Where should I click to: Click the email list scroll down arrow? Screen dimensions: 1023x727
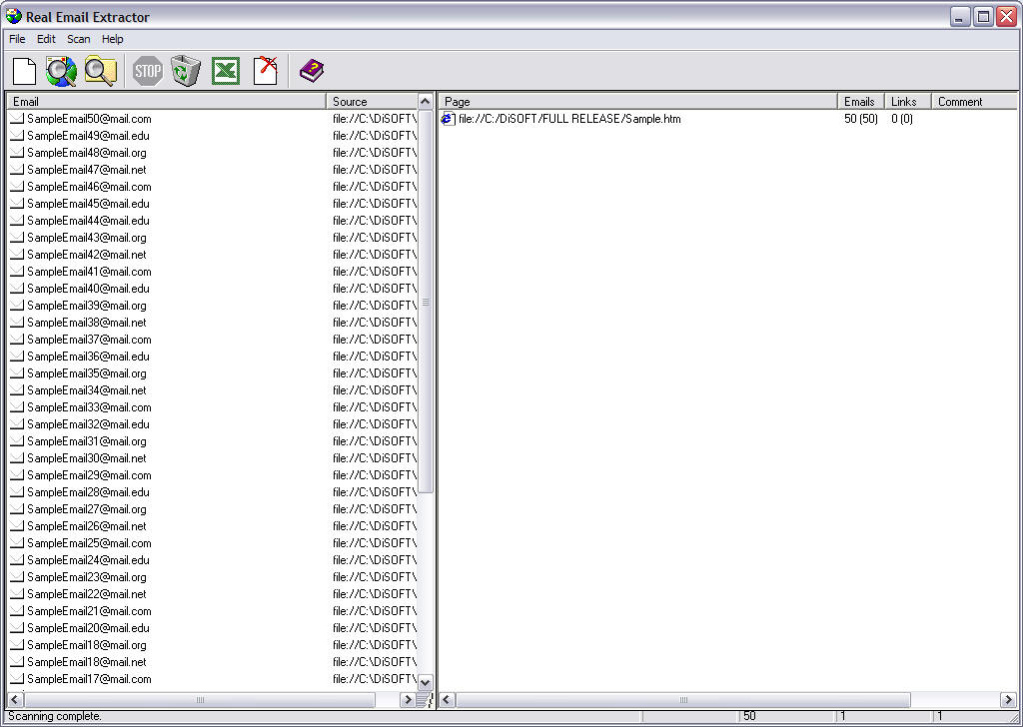tap(425, 683)
